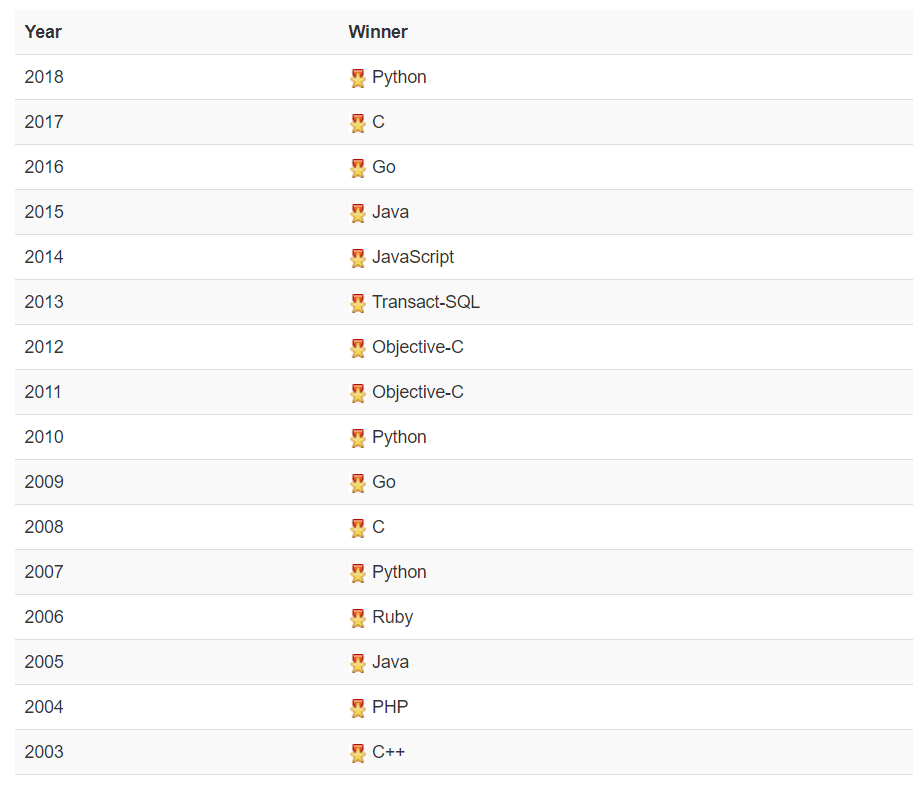Select the 2010 Python winner text
The height and width of the screenshot is (793, 913).
click(x=399, y=437)
